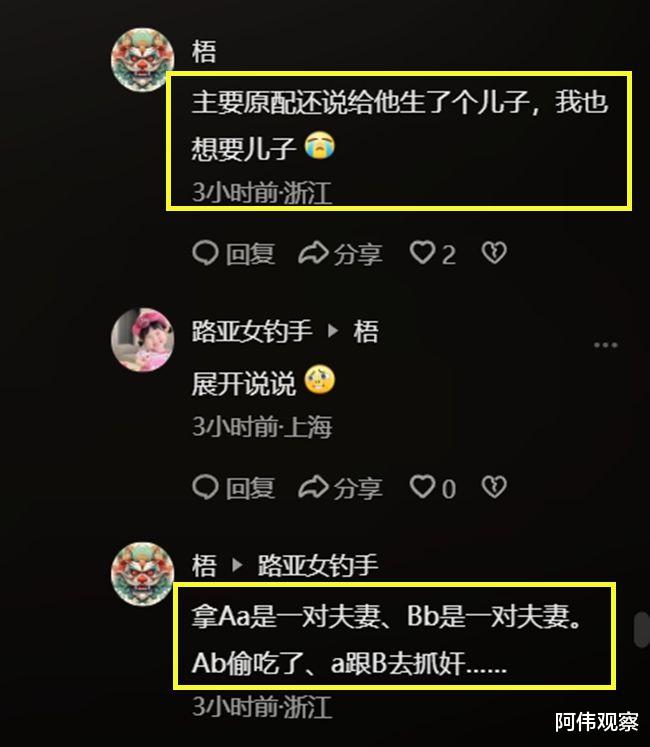This screenshot has width=650, height=747.
Task: Click broken heart icon under 展开说说 comment
Action: [494, 487]
